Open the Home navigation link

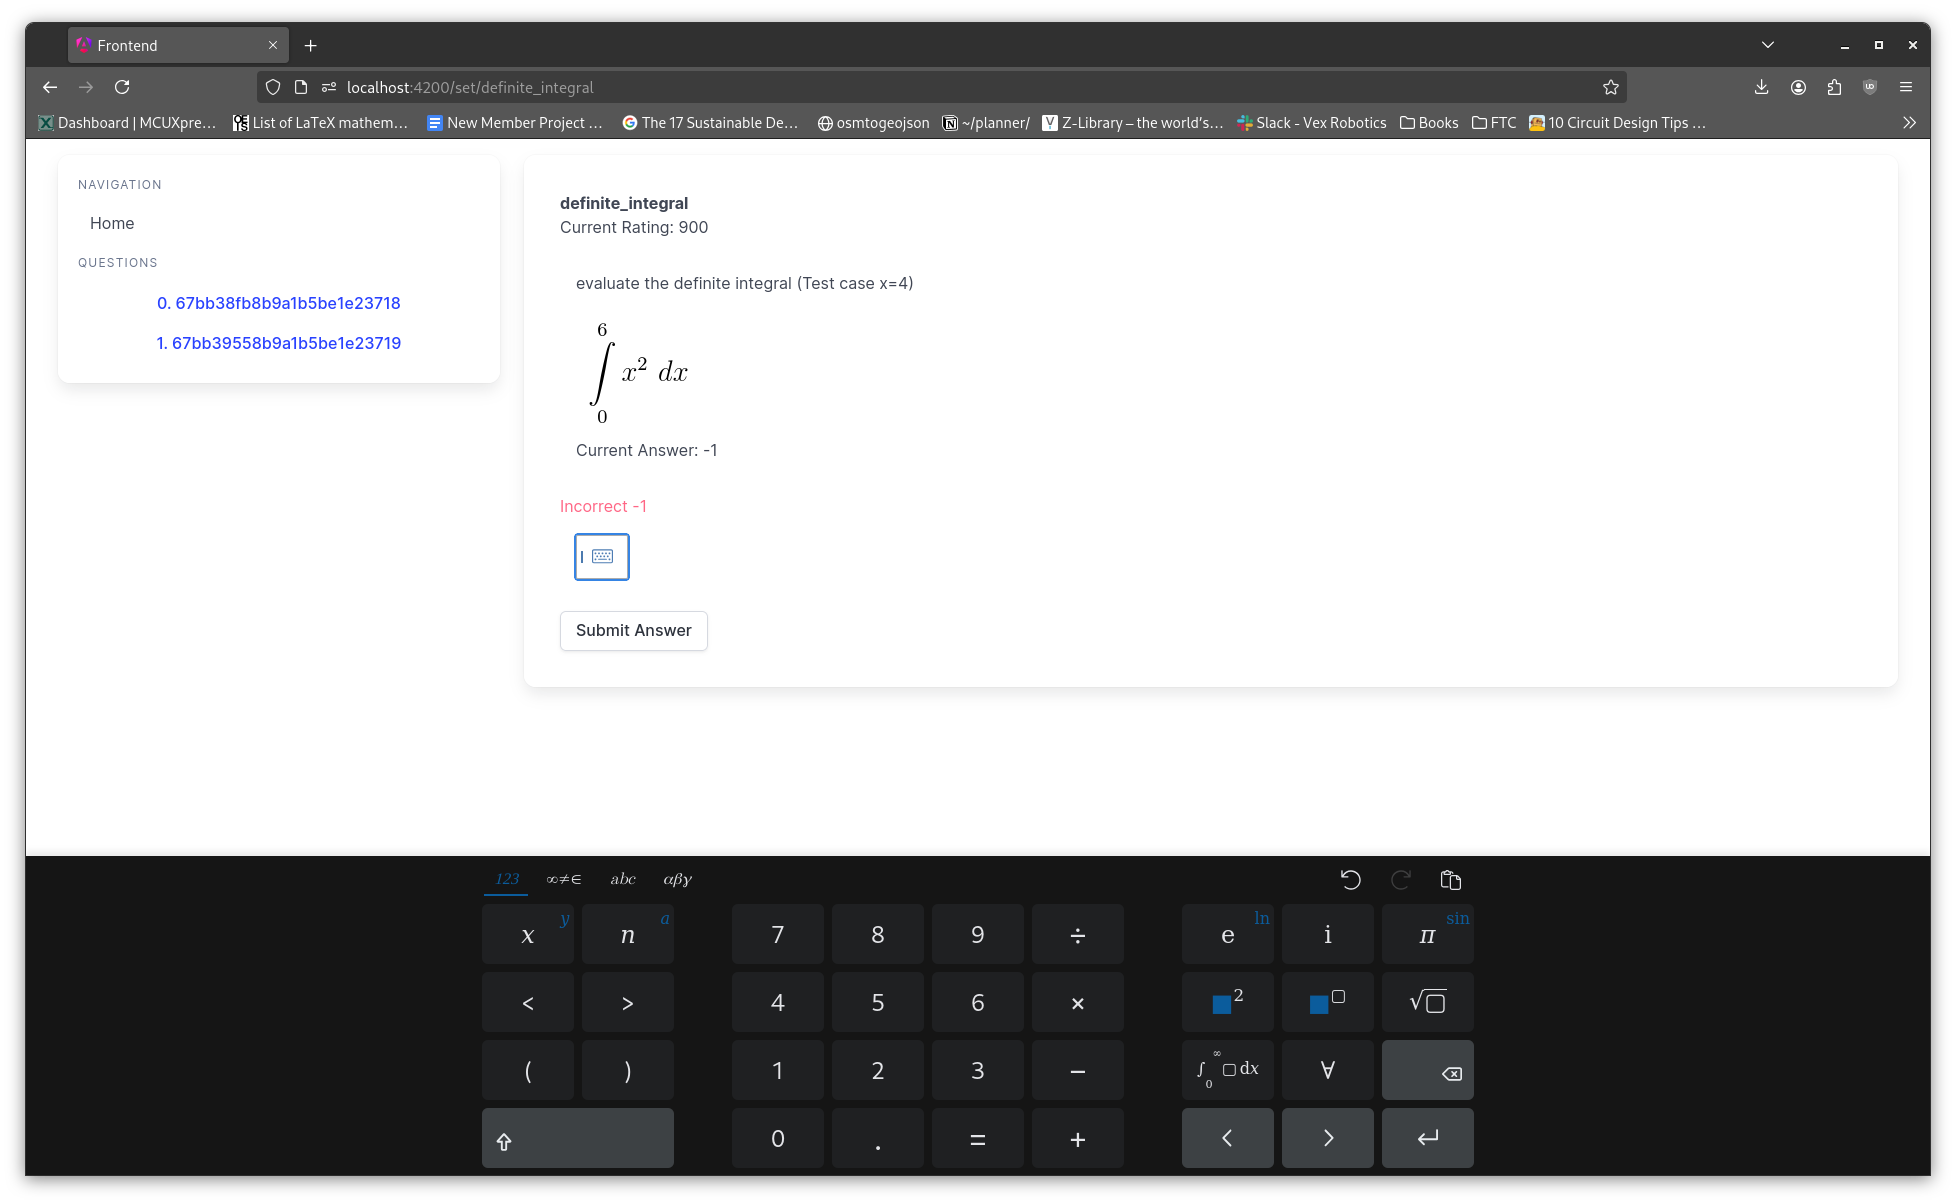112,224
